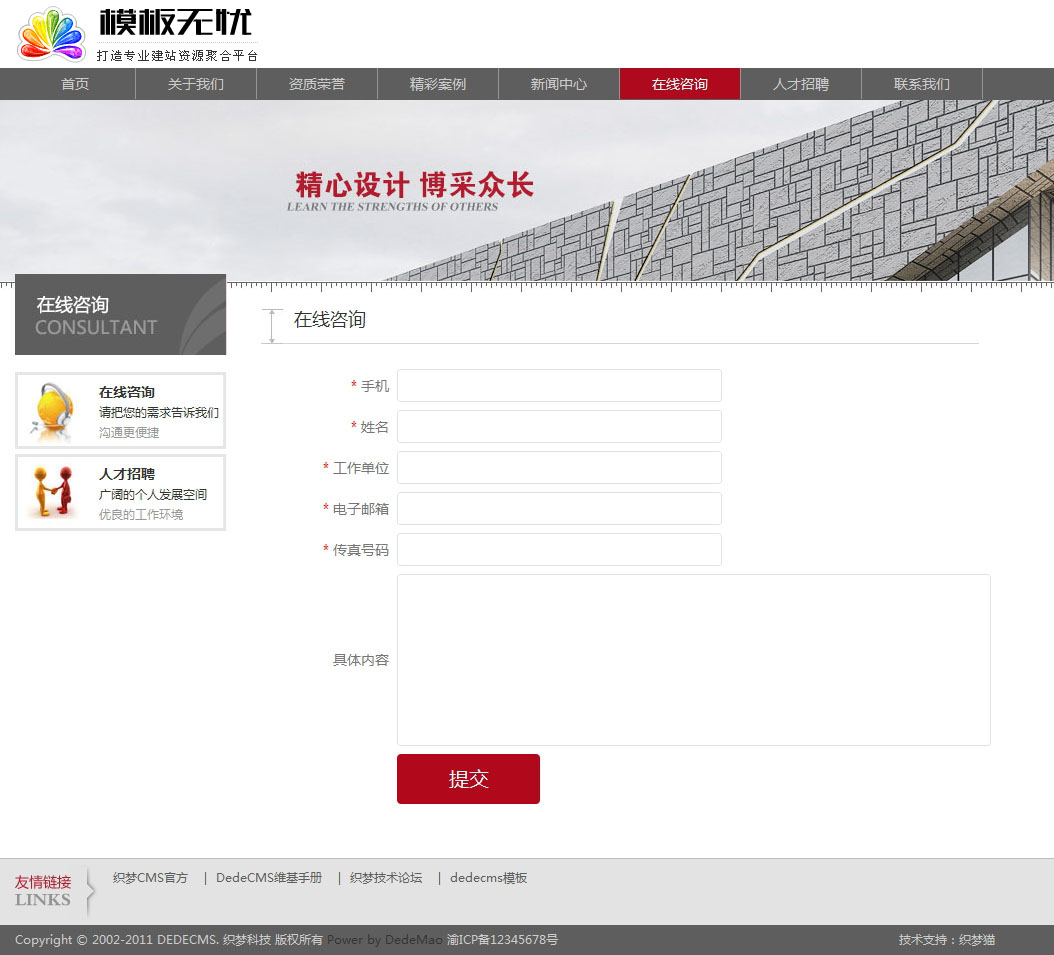Image resolution: width=1054 pixels, height=955 pixels.
Task: Click the colorful peacock logo icon
Action: click(x=51, y=35)
